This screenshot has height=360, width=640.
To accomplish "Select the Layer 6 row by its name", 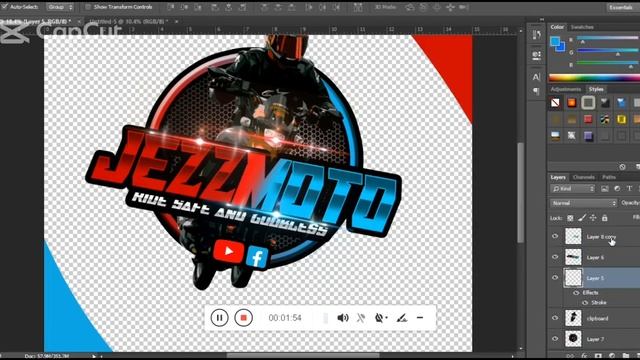I will [x=595, y=257].
